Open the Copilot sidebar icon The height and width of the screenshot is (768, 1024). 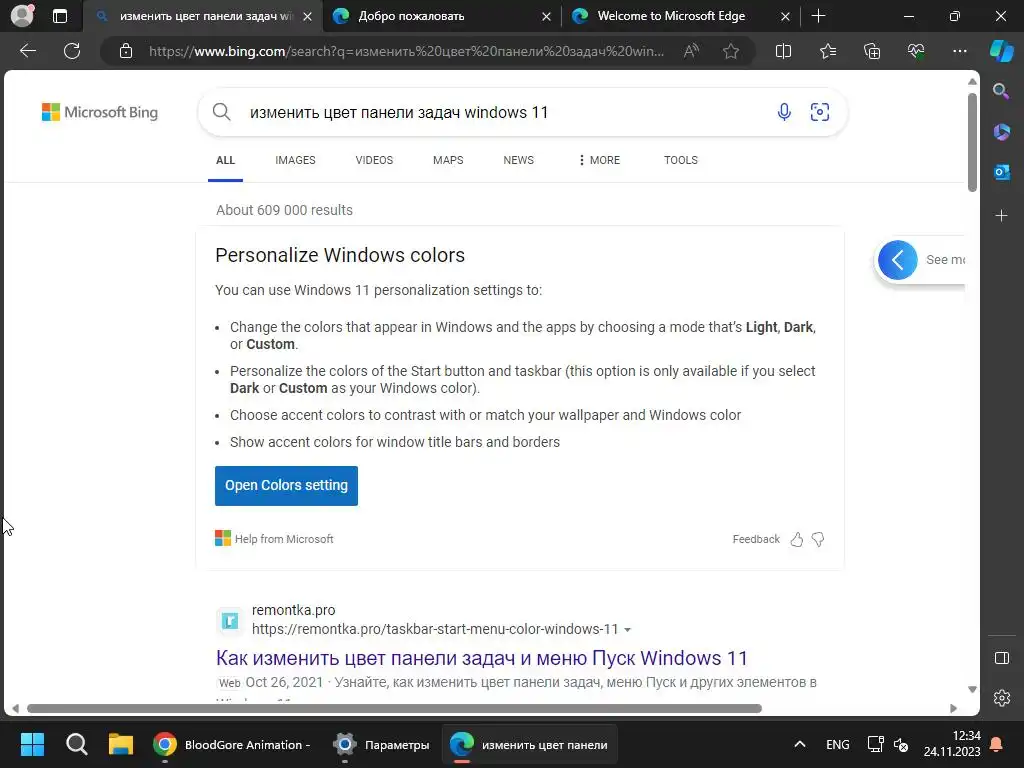(x=1001, y=51)
